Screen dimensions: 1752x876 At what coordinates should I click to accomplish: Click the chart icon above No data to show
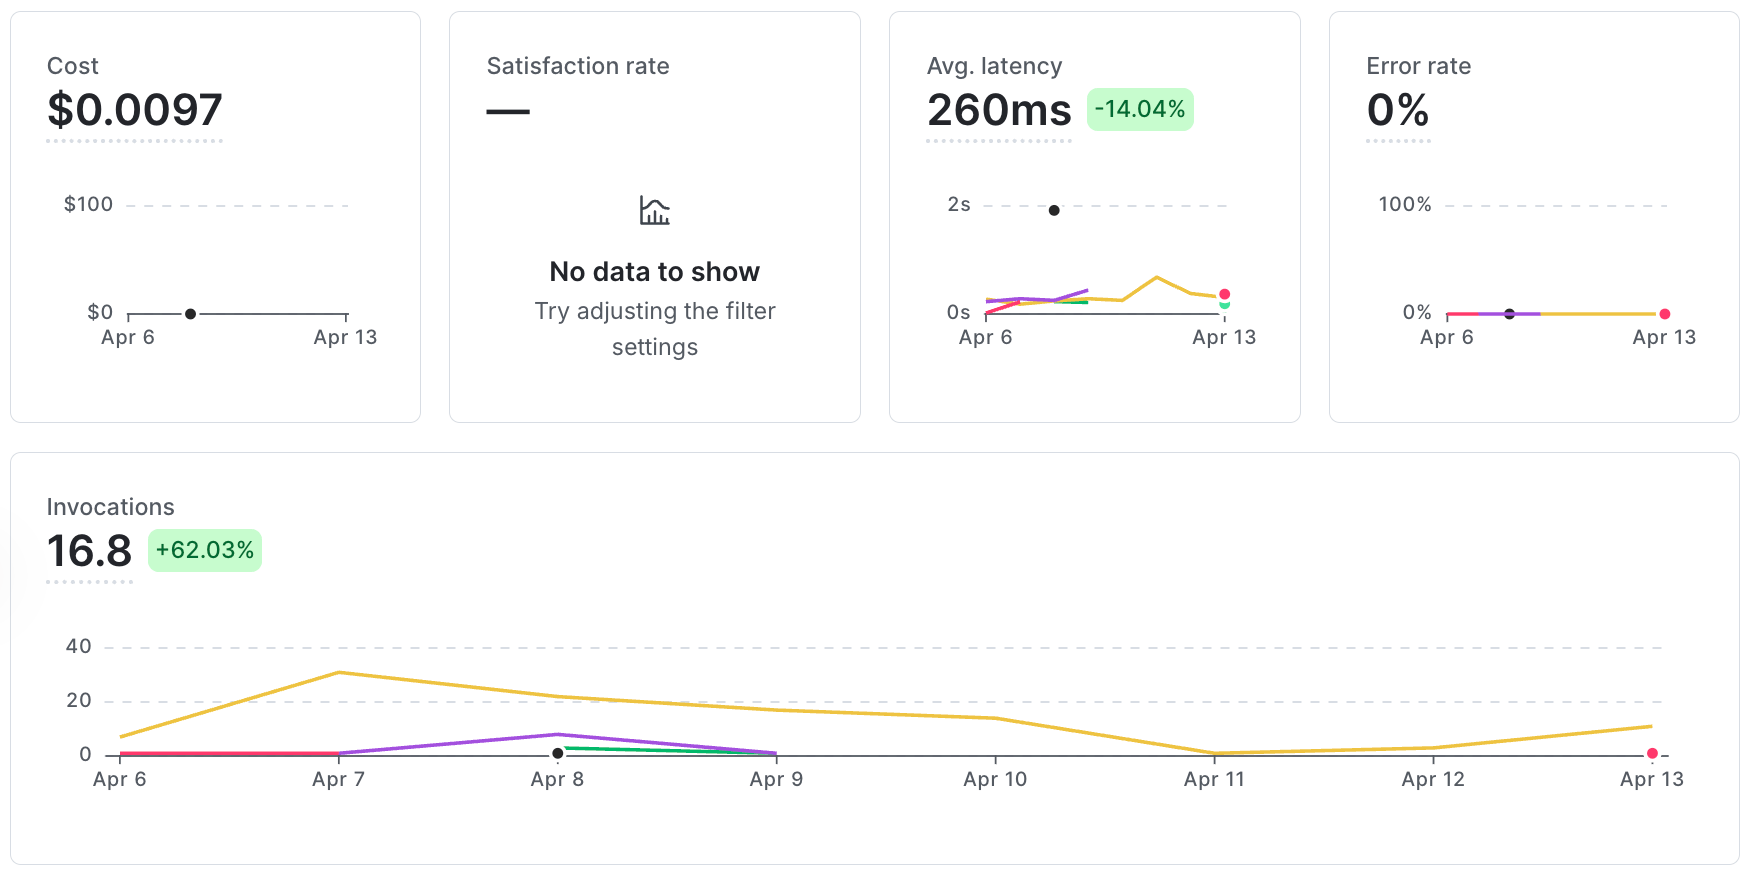tap(655, 211)
